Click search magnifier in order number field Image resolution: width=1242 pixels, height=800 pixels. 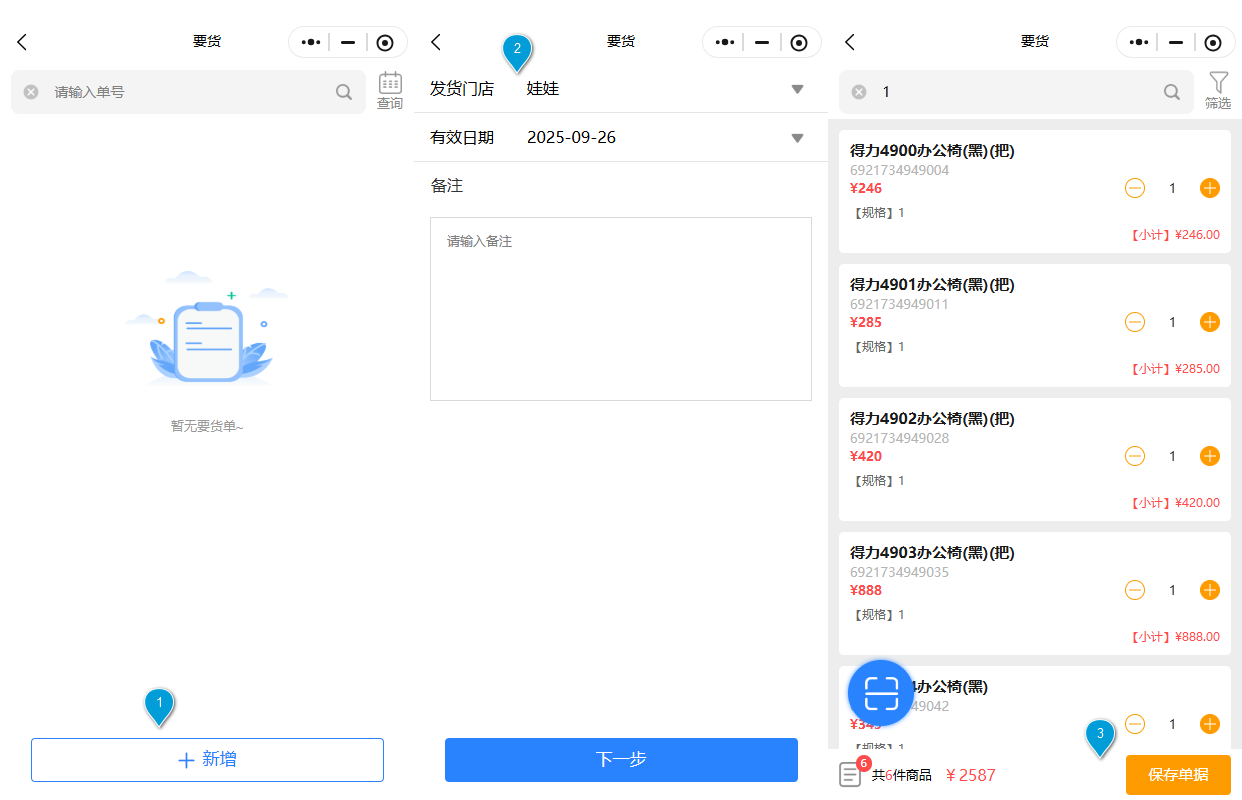pos(344,92)
